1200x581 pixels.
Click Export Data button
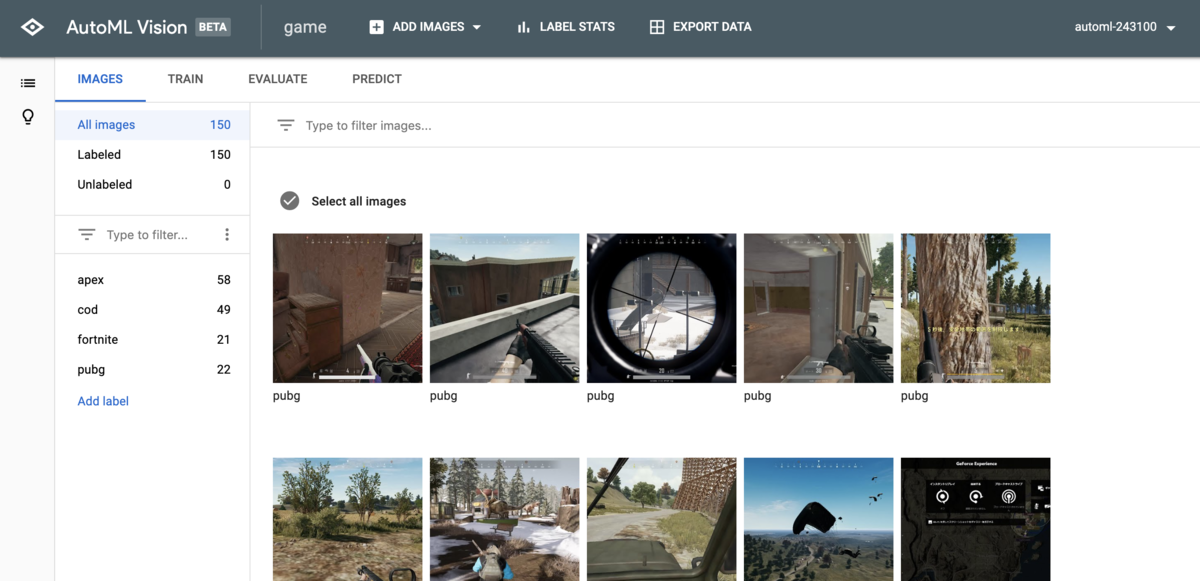click(x=700, y=27)
